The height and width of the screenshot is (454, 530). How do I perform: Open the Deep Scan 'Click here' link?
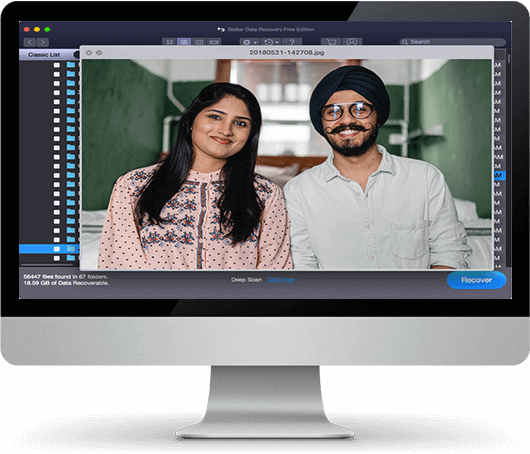pos(281,280)
